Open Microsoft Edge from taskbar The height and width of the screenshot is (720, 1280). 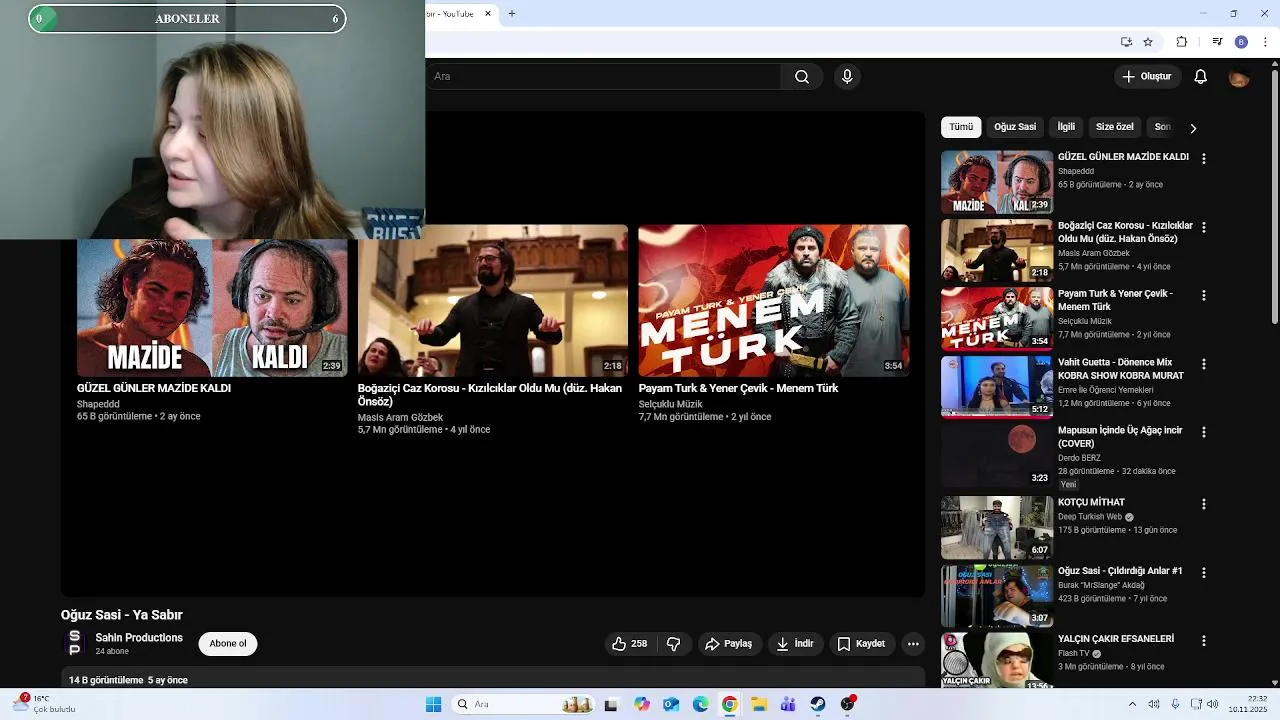tap(701, 705)
